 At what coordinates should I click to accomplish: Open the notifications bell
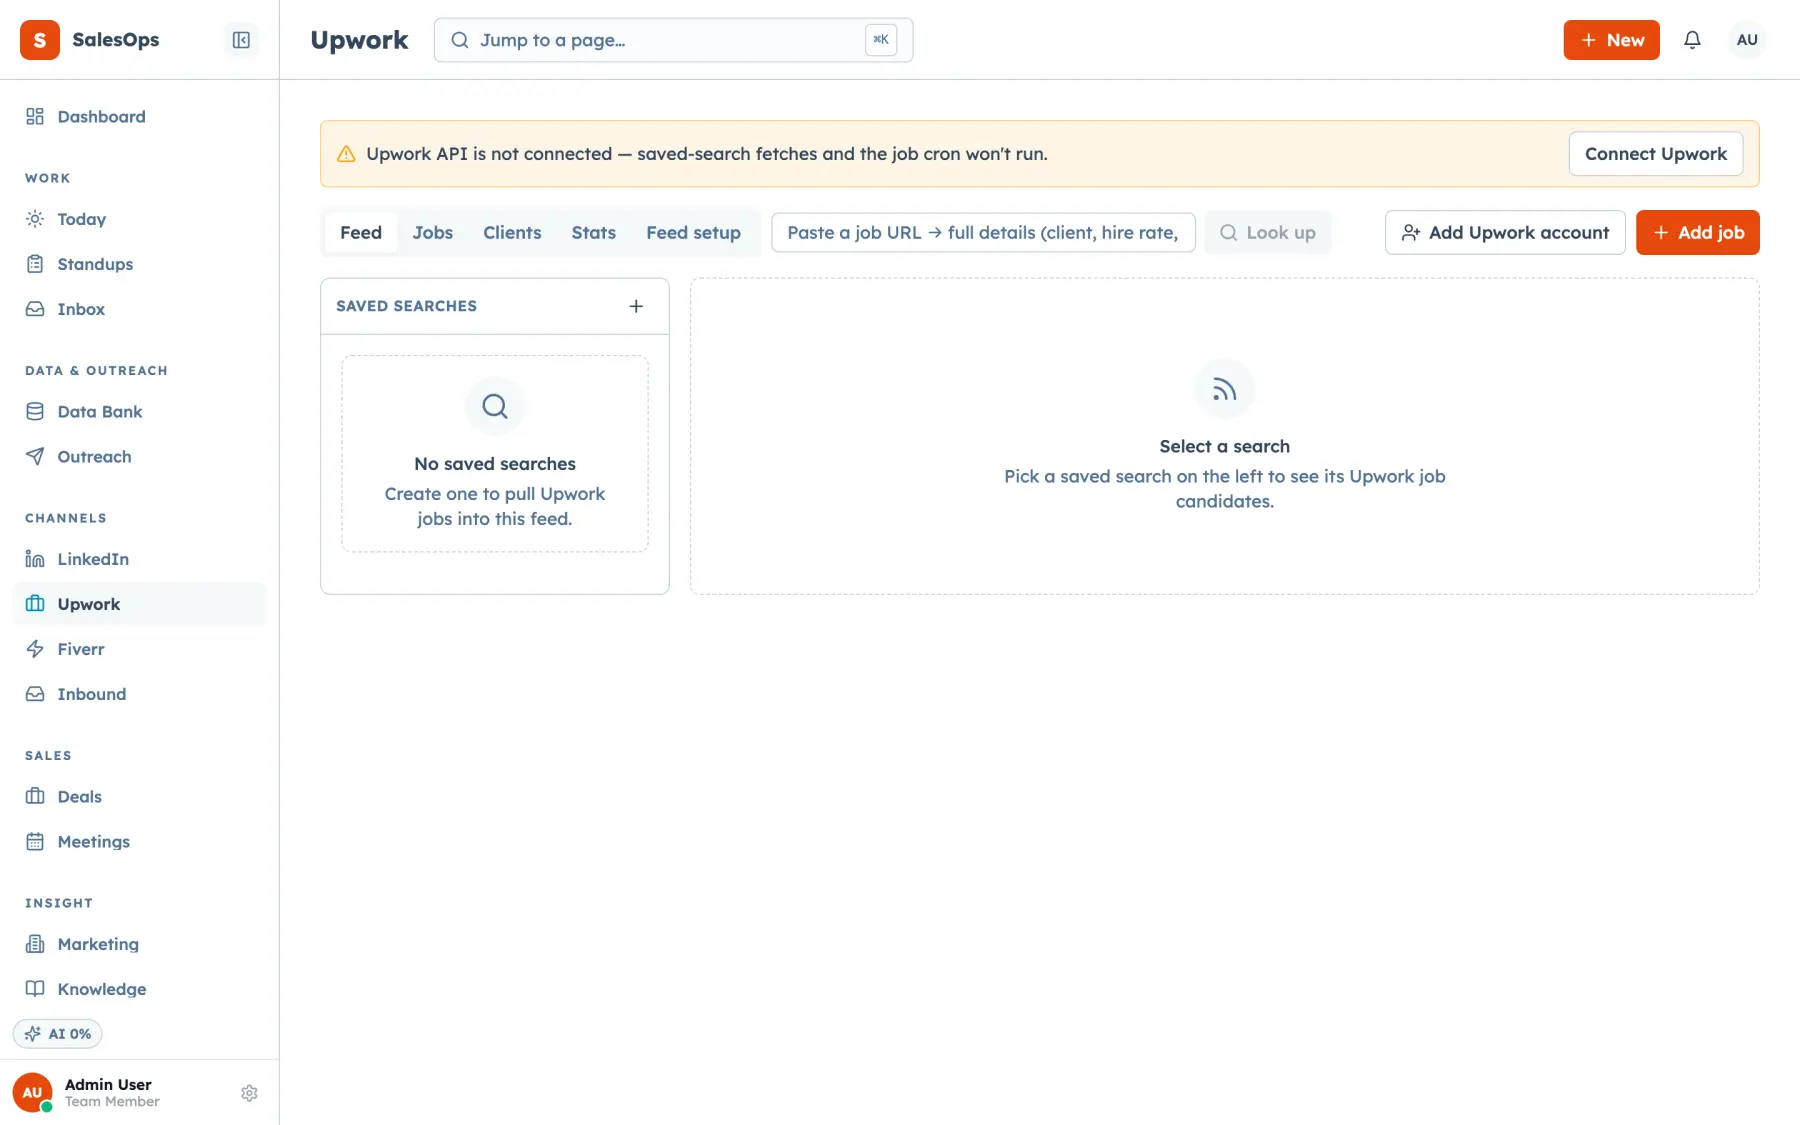click(x=1692, y=40)
